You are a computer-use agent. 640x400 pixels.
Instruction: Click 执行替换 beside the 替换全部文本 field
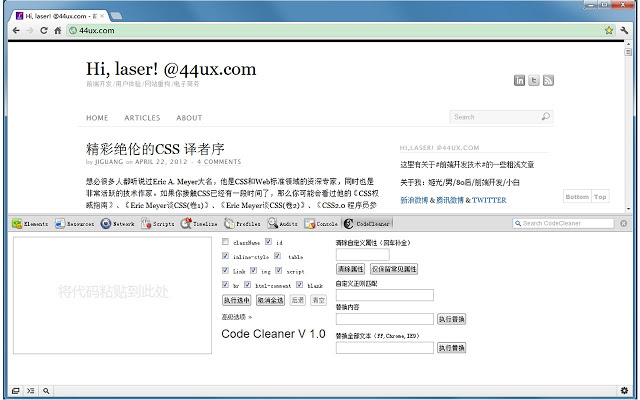click(x=451, y=348)
